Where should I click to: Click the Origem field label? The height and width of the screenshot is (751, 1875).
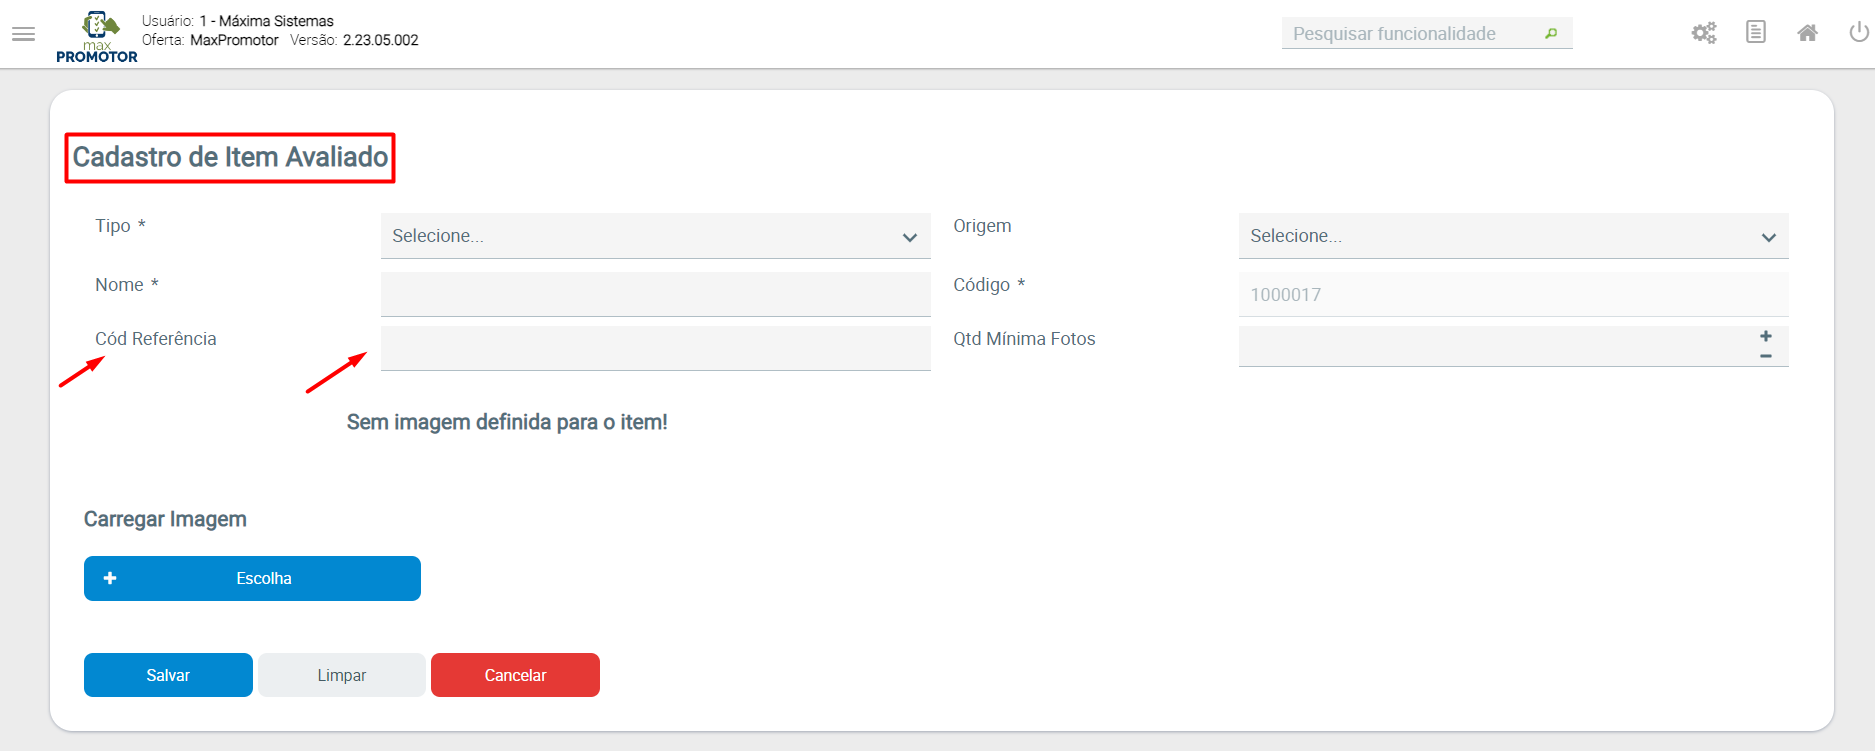point(982,226)
